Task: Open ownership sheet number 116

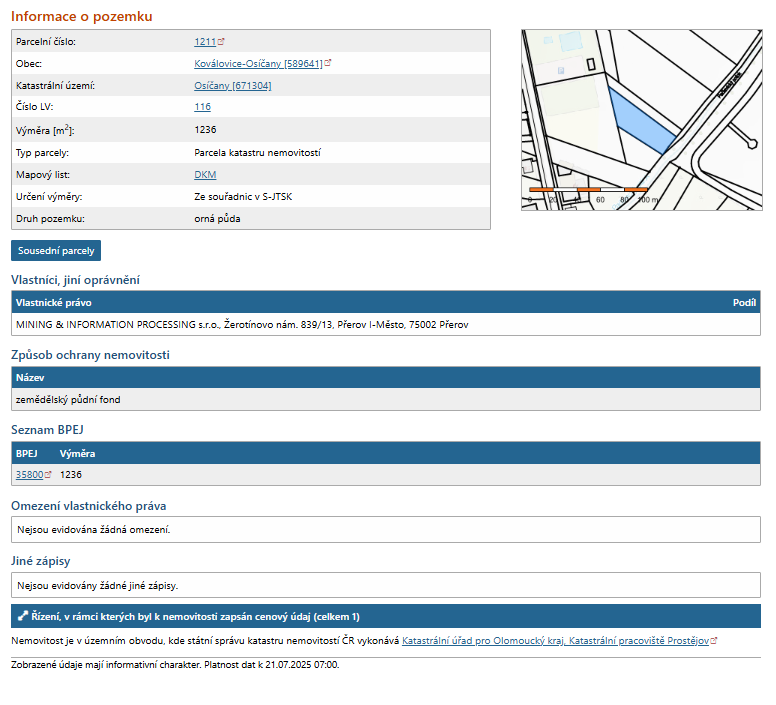Action: click(x=202, y=108)
